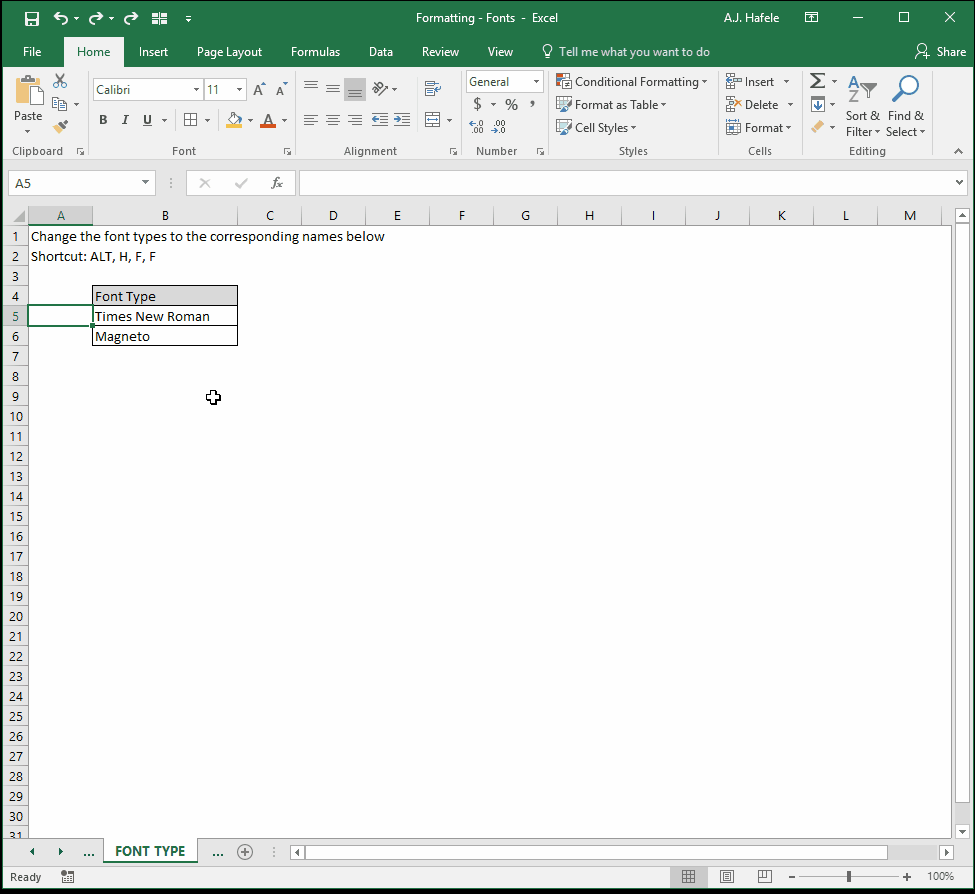975x894 pixels.
Task: Toggle align text left
Action: coord(311,119)
